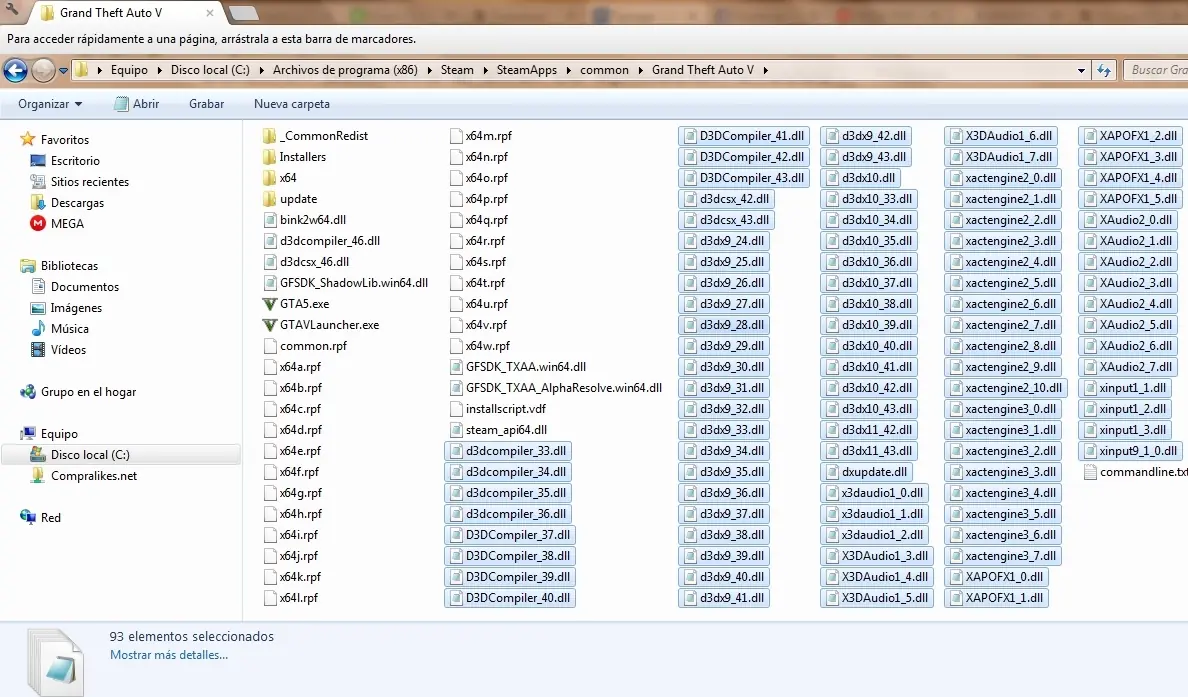Click Grabar in the toolbar
1188x697 pixels.
coord(206,104)
